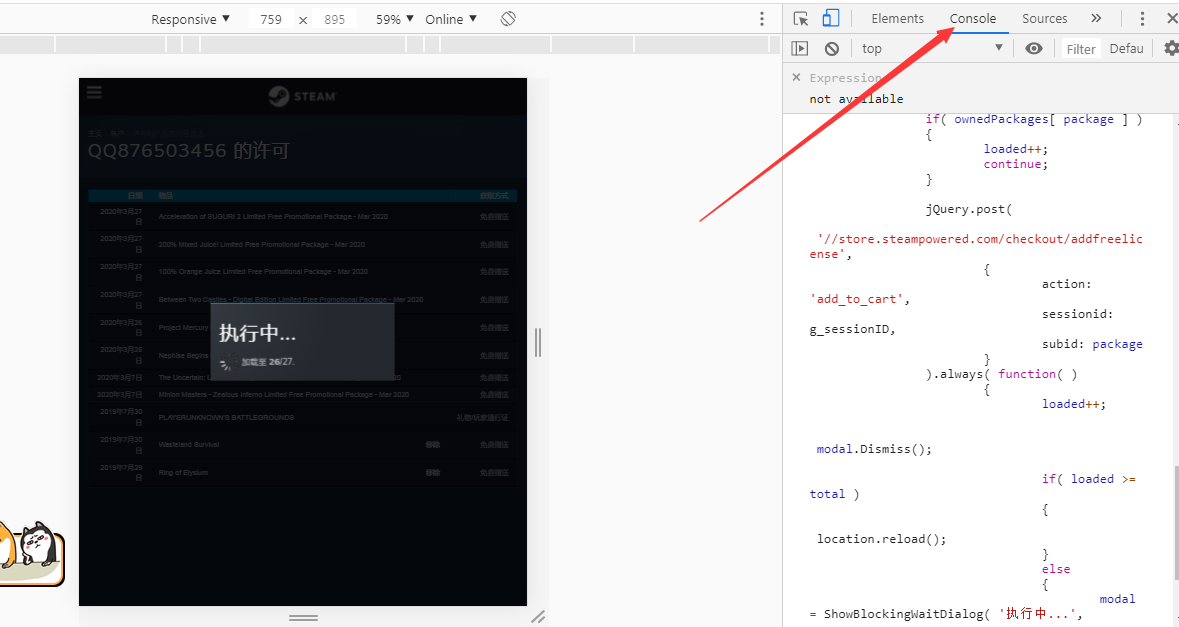Image resolution: width=1179 pixels, height=627 pixels.
Task: Remove the live expression X
Action: point(796,77)
